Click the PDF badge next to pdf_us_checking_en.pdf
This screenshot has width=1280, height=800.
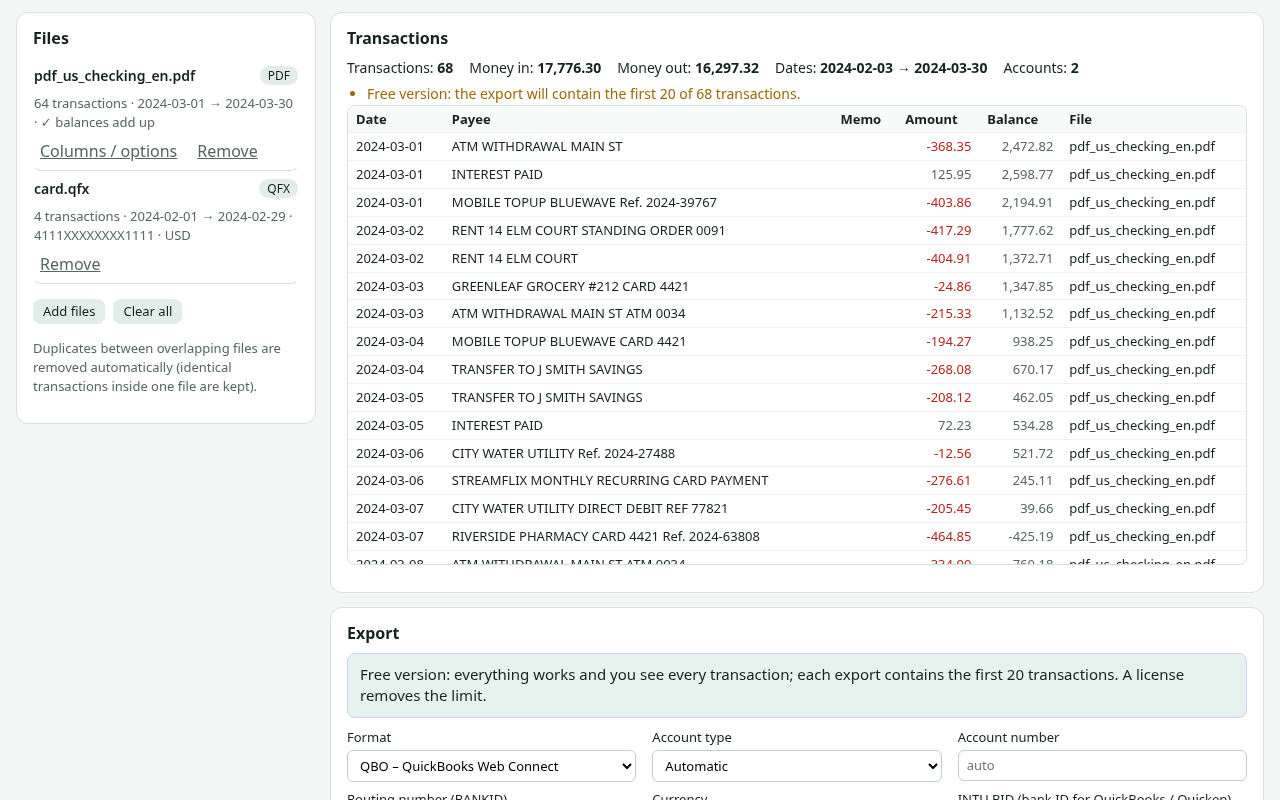point(279,76)
